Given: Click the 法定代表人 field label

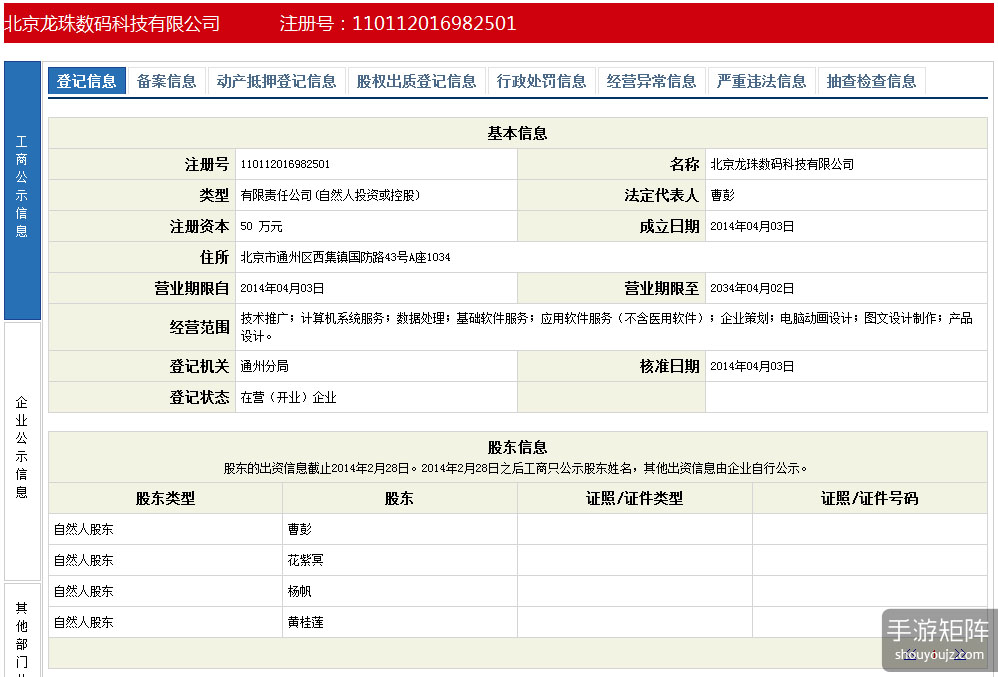Looking at the screenshot, I should coord(661,195).
